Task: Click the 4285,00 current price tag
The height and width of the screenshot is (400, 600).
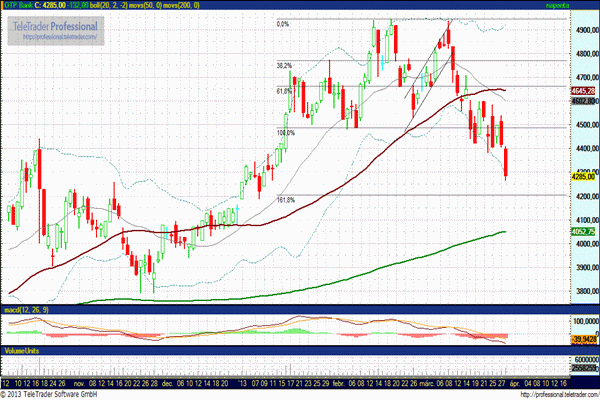Action: coord(583,176)
